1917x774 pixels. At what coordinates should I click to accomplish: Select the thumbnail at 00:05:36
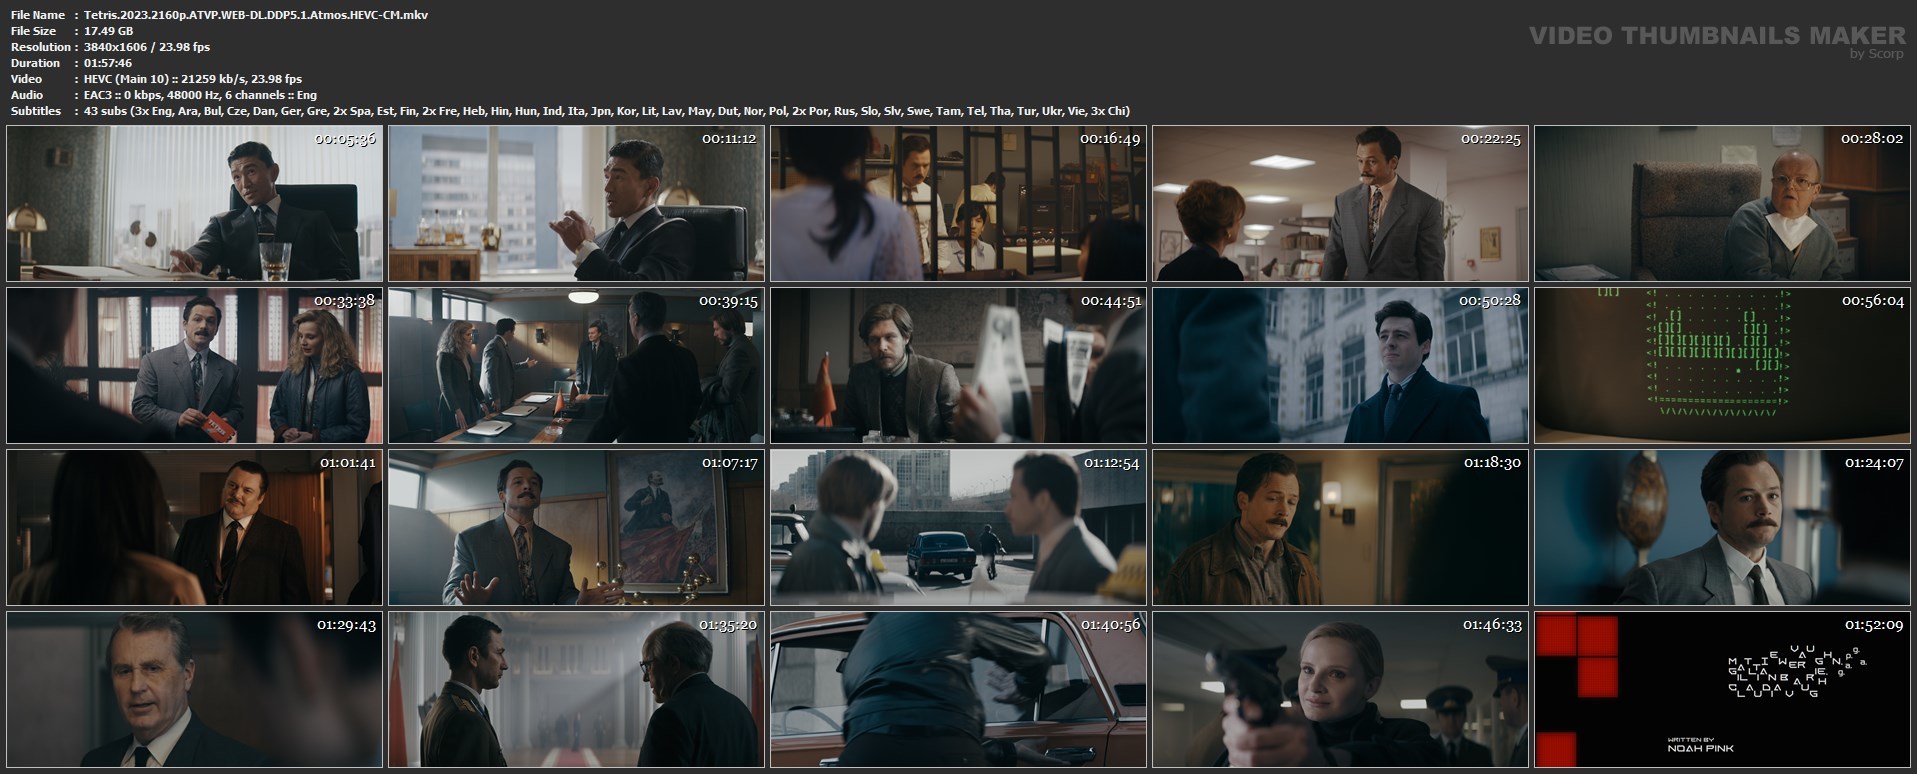click(x=195, y=204)
